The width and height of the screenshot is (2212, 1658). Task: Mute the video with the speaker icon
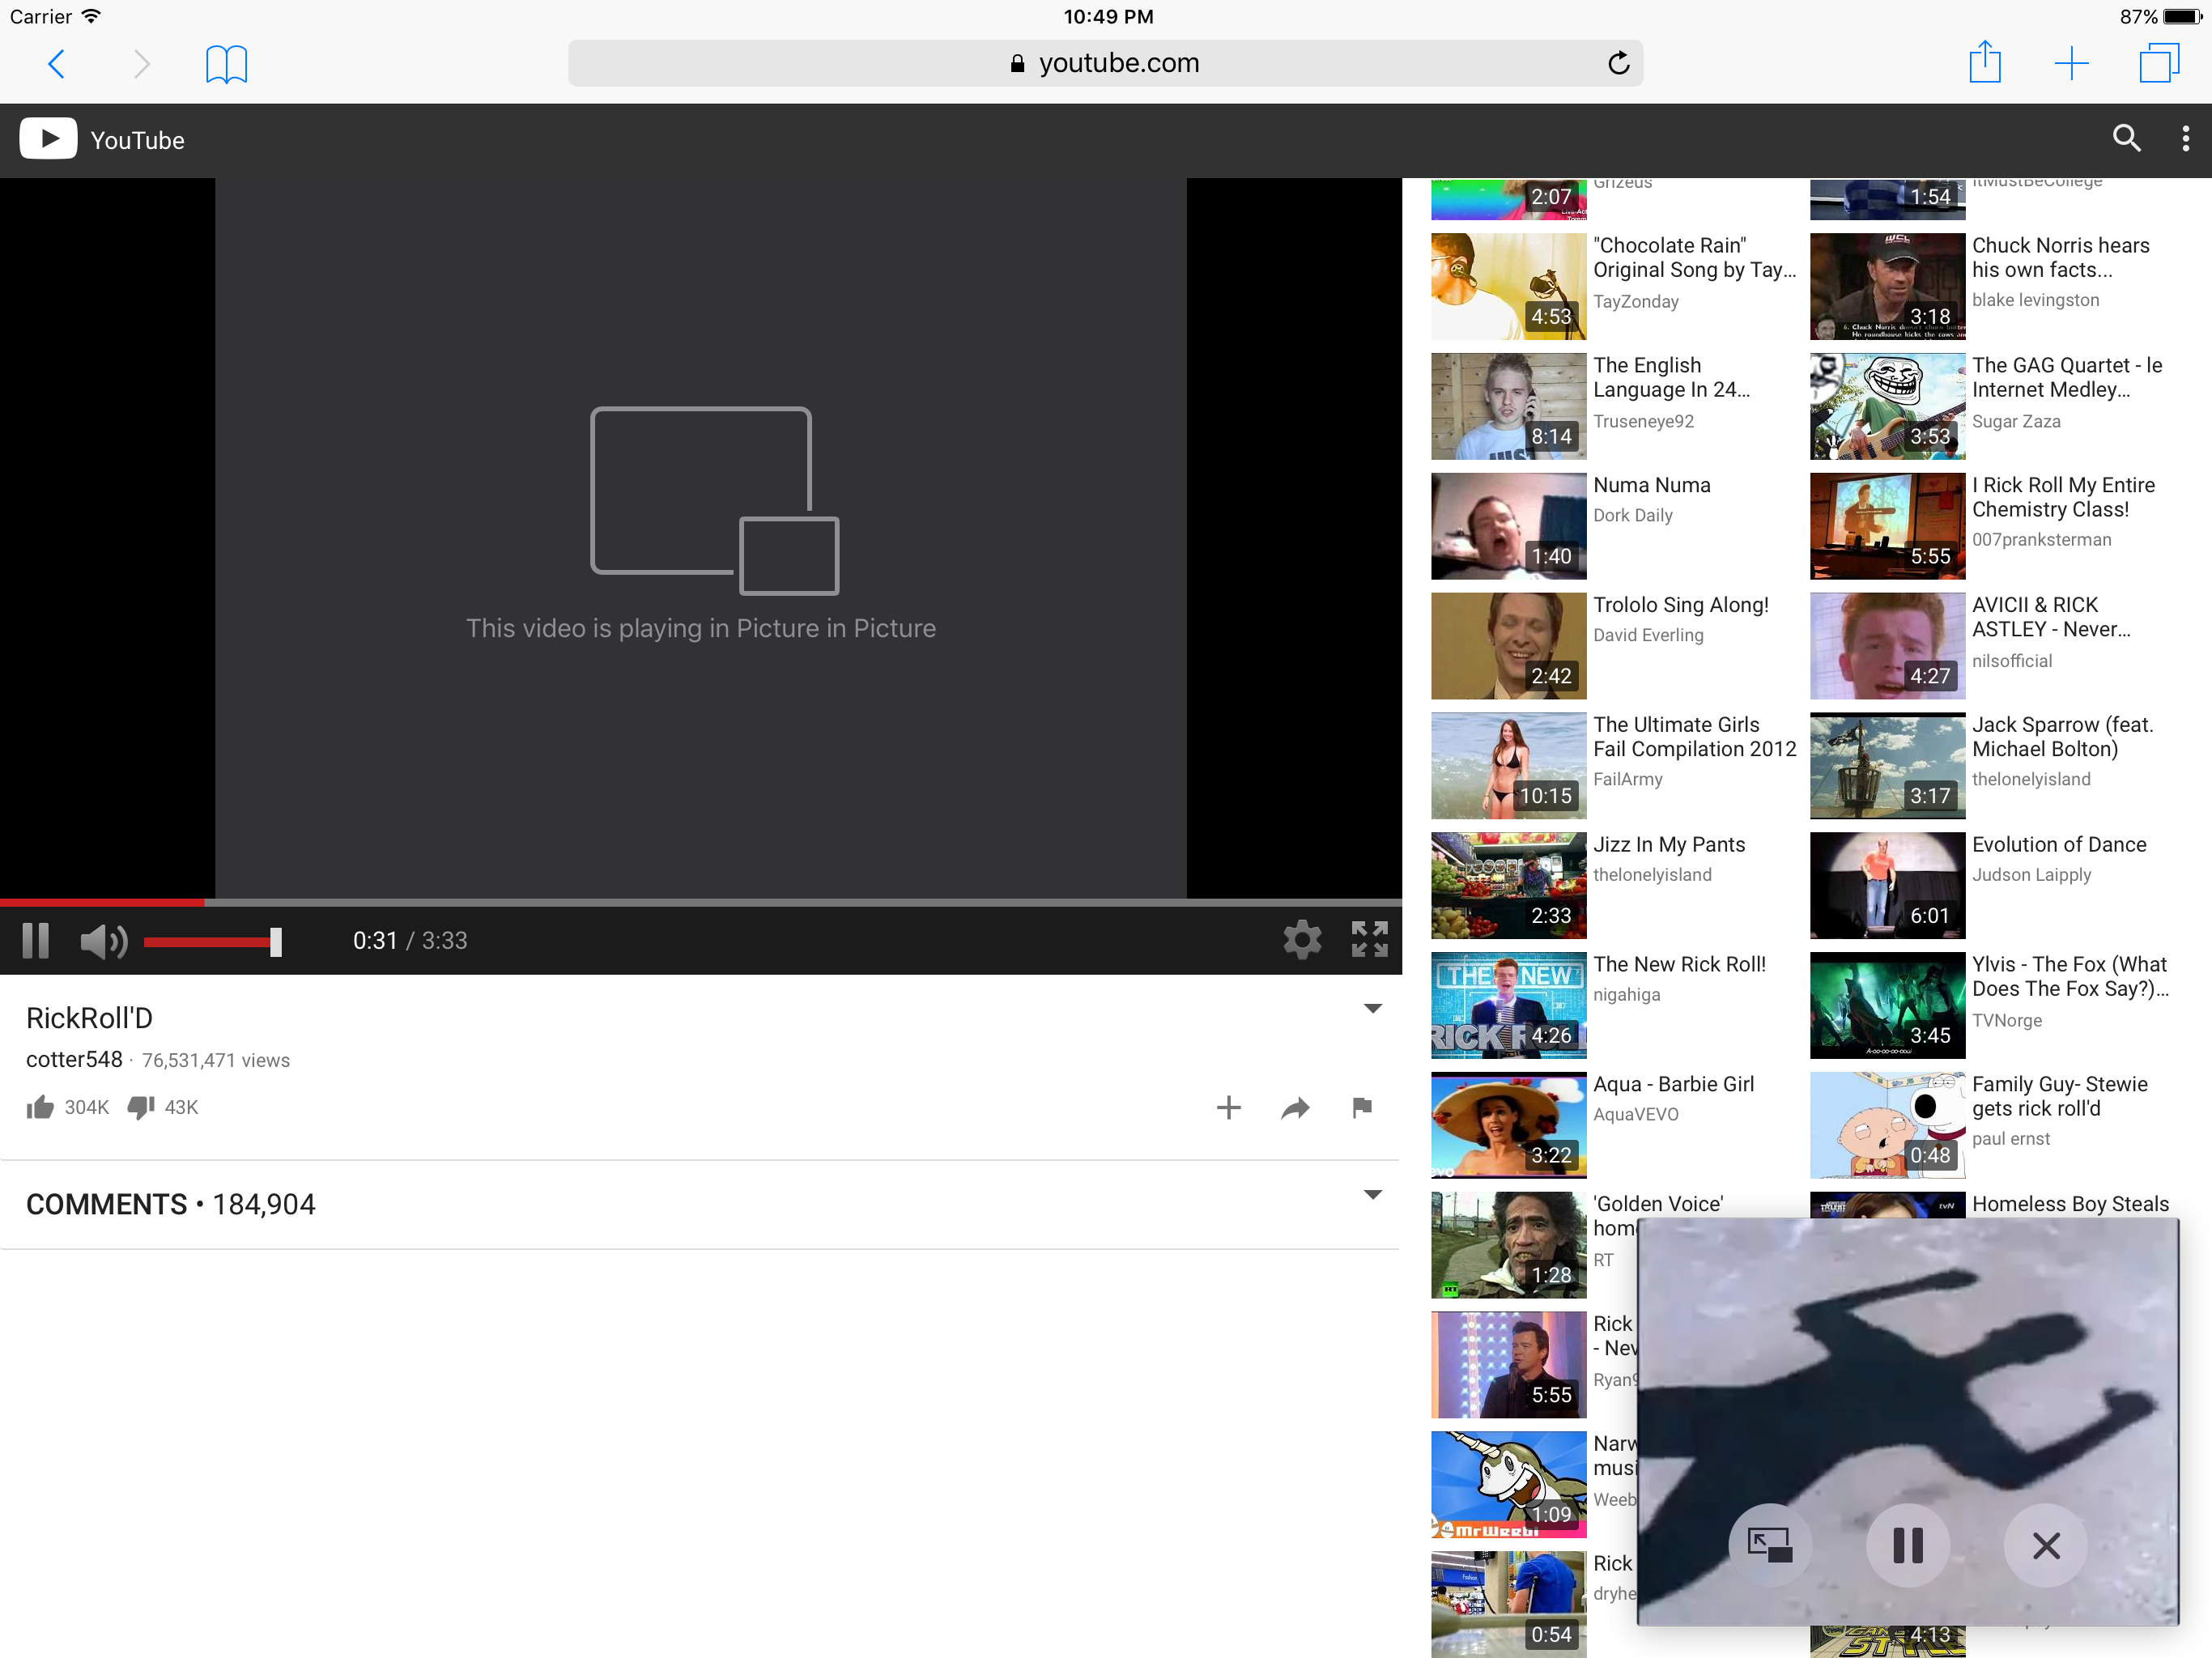(103, 940)
